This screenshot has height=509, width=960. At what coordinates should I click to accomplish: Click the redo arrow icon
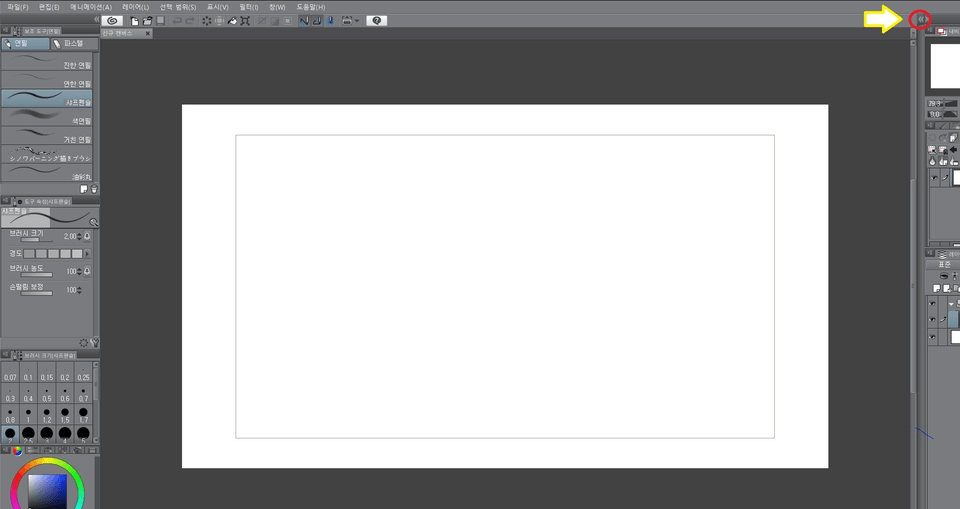coord(190,21)
